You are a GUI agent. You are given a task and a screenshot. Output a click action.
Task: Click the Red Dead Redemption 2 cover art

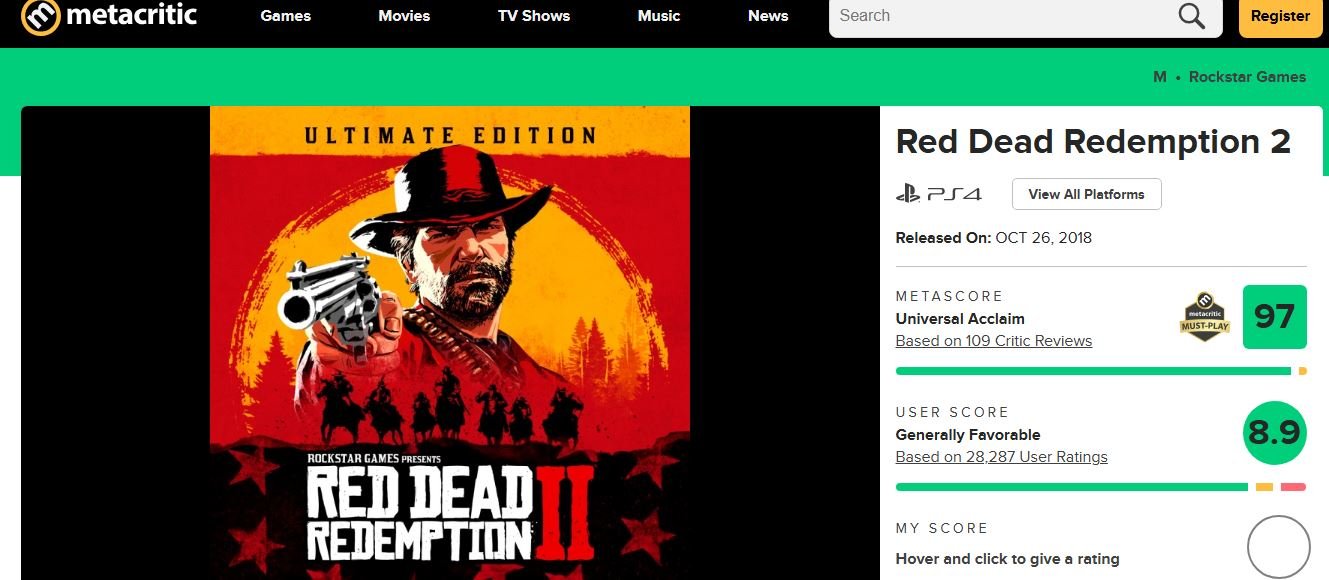click(449, 340)
